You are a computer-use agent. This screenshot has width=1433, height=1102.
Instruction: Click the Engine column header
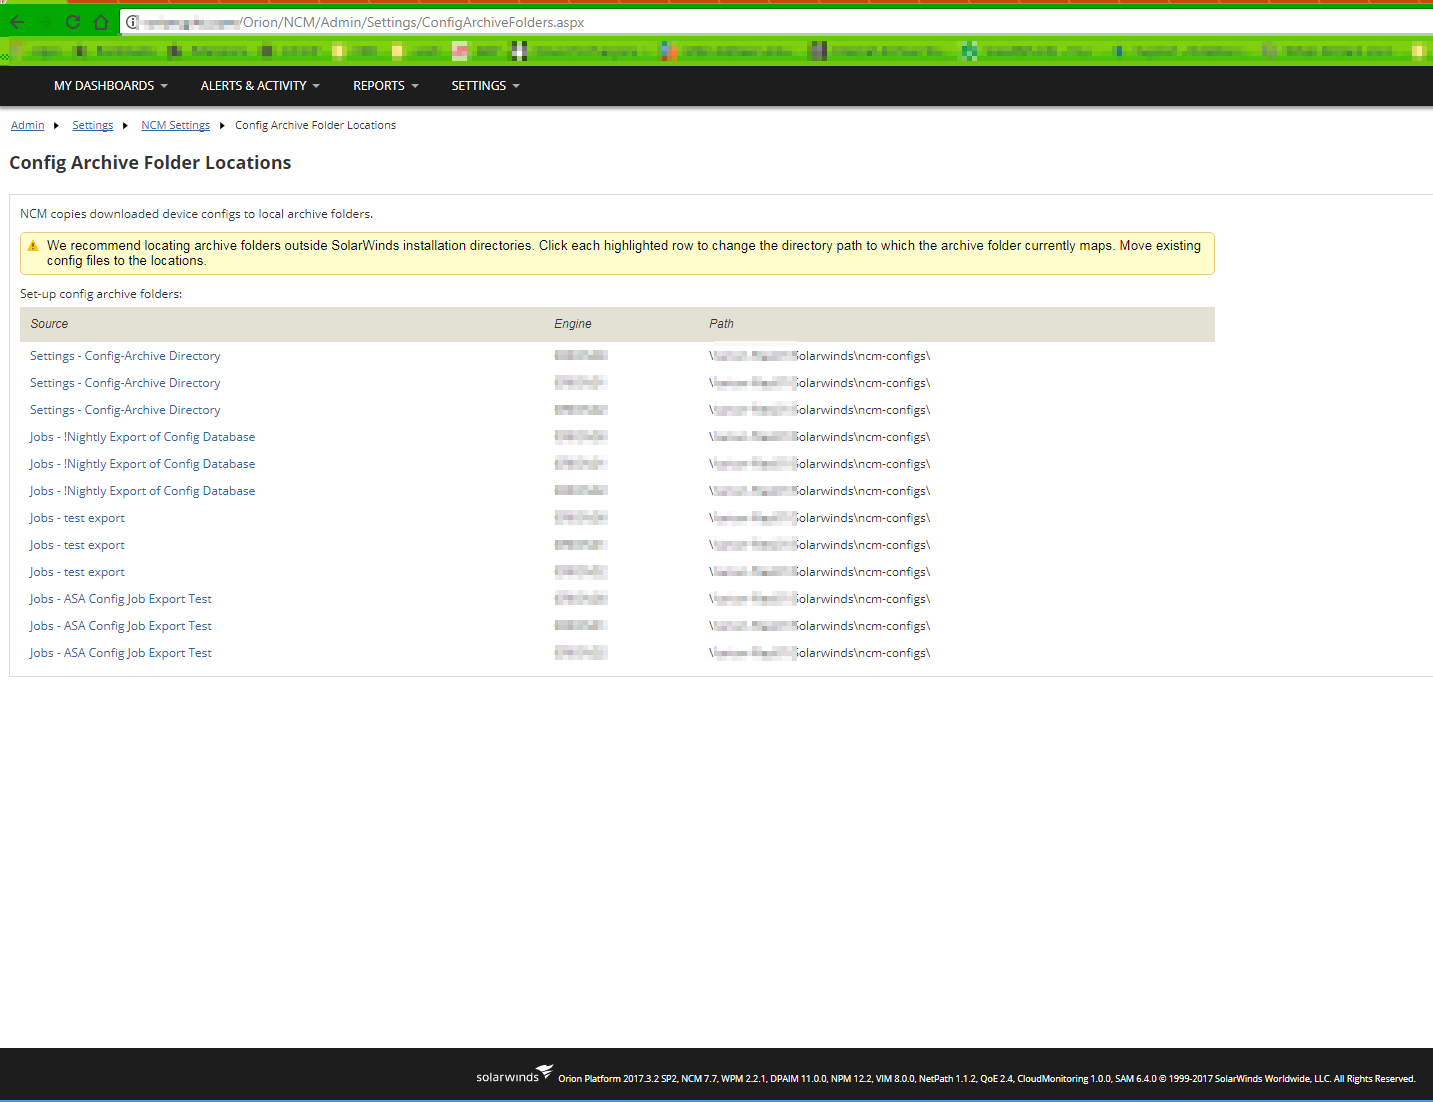coord(573,324)
